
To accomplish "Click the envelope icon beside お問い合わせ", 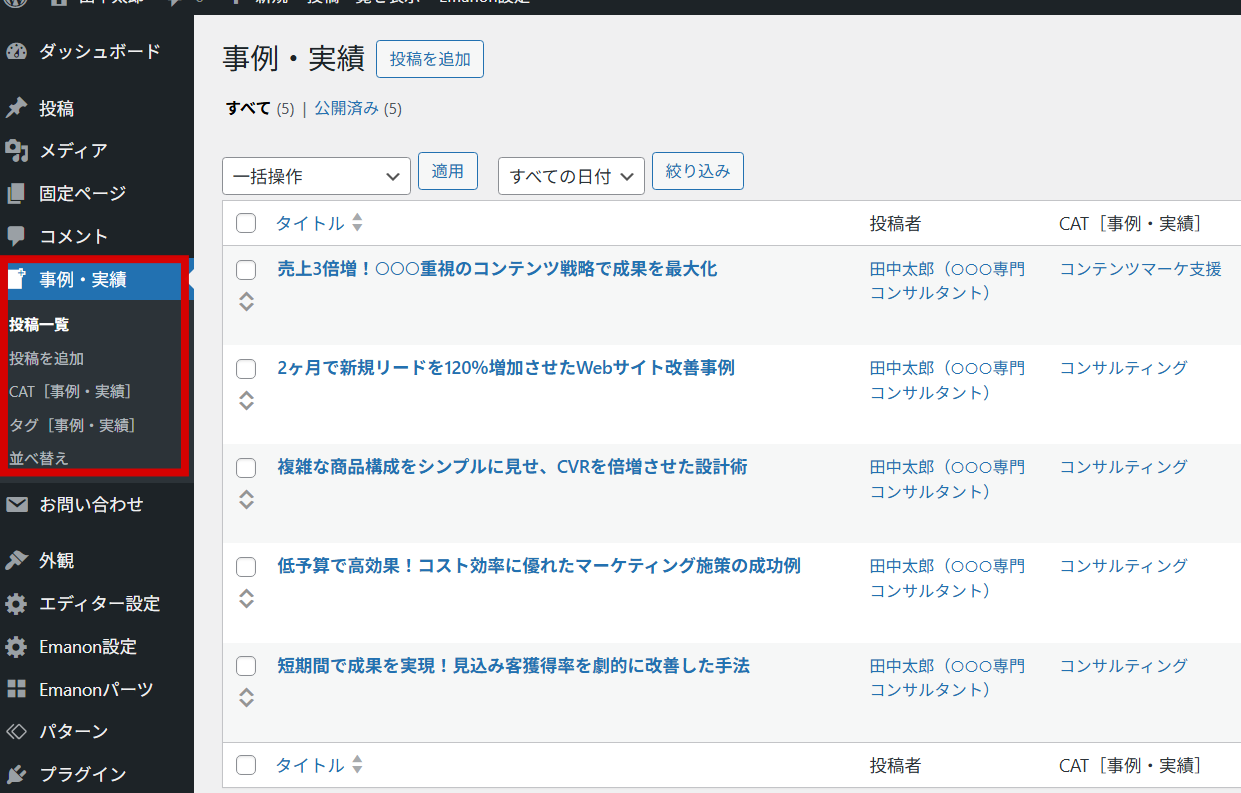I will (x=16, y=505).
